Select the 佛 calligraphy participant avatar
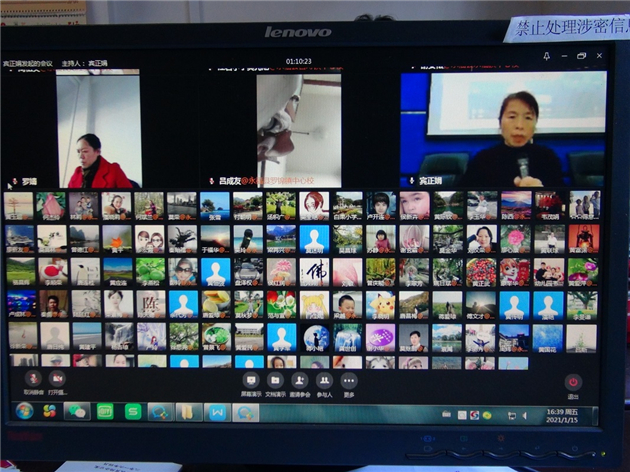This screenshot has width=630, height=472. click(x=314, y=272)
